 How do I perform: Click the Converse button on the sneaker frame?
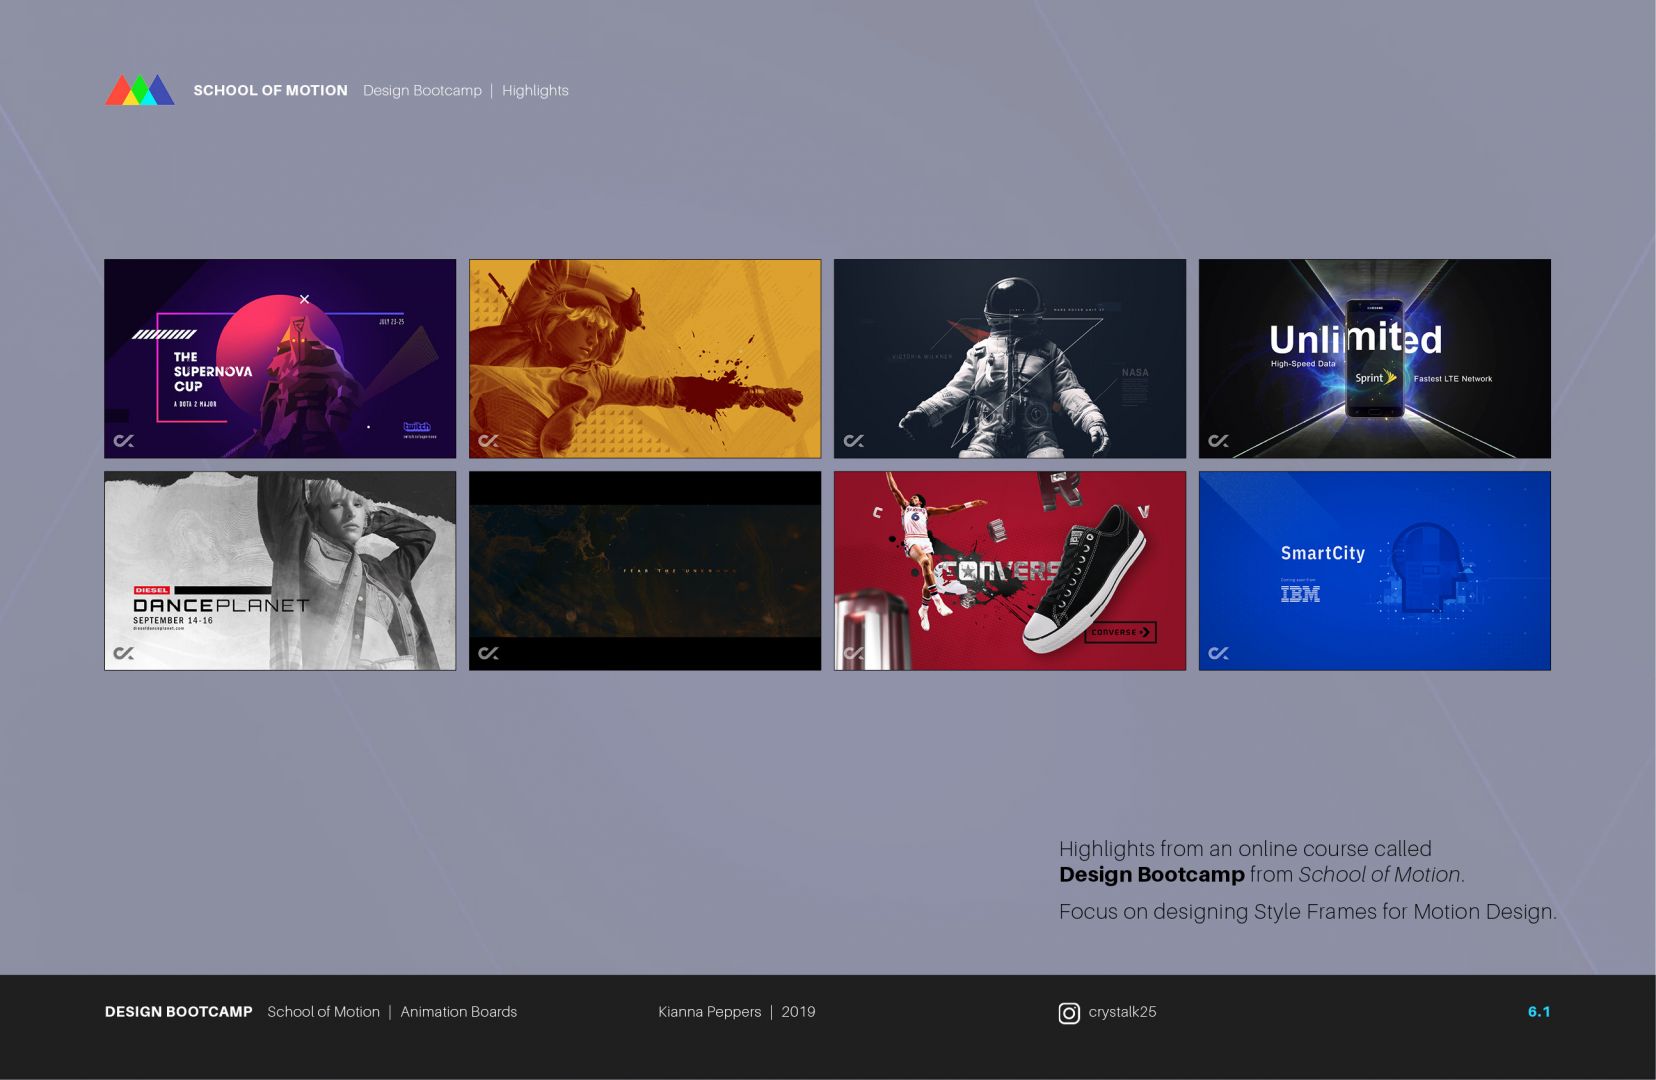point(1120,632)
